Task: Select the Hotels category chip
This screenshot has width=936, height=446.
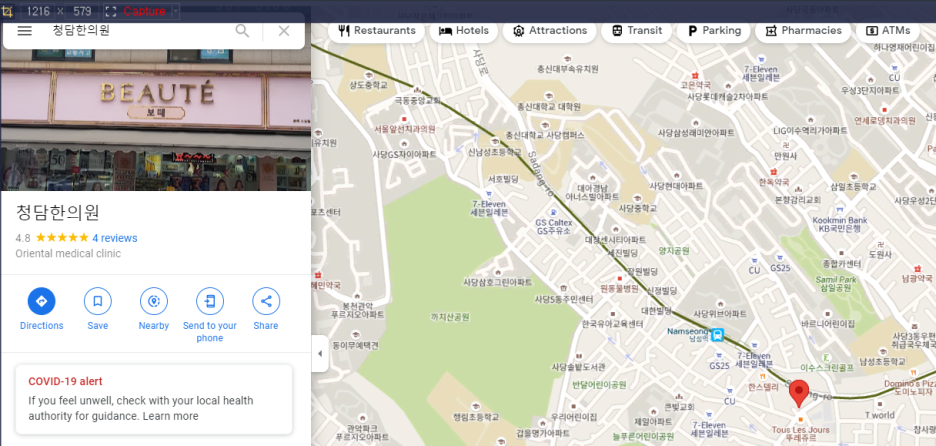Action: (463, 30)
